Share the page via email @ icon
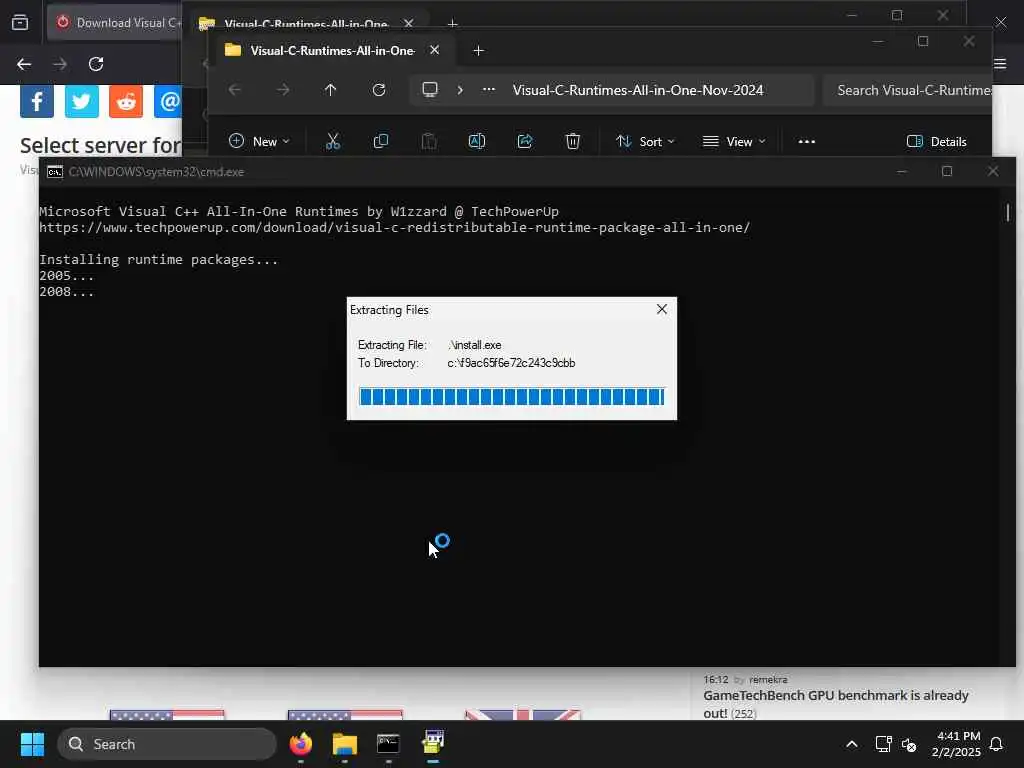The height and width of the screenshot is (768, 1024). (x=168, y=101)
